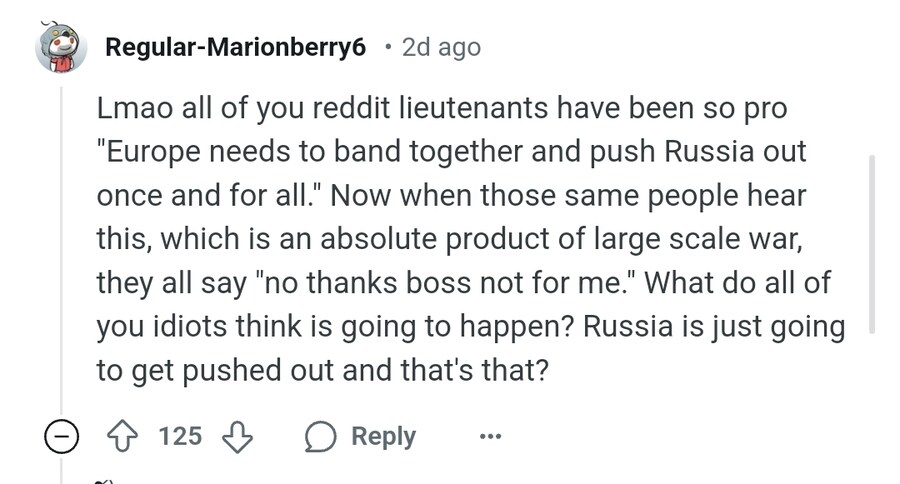Open Regular-Marionberry6's user profile
The image size is (900, 484).
pyautogui.click(x=236, y=47)
